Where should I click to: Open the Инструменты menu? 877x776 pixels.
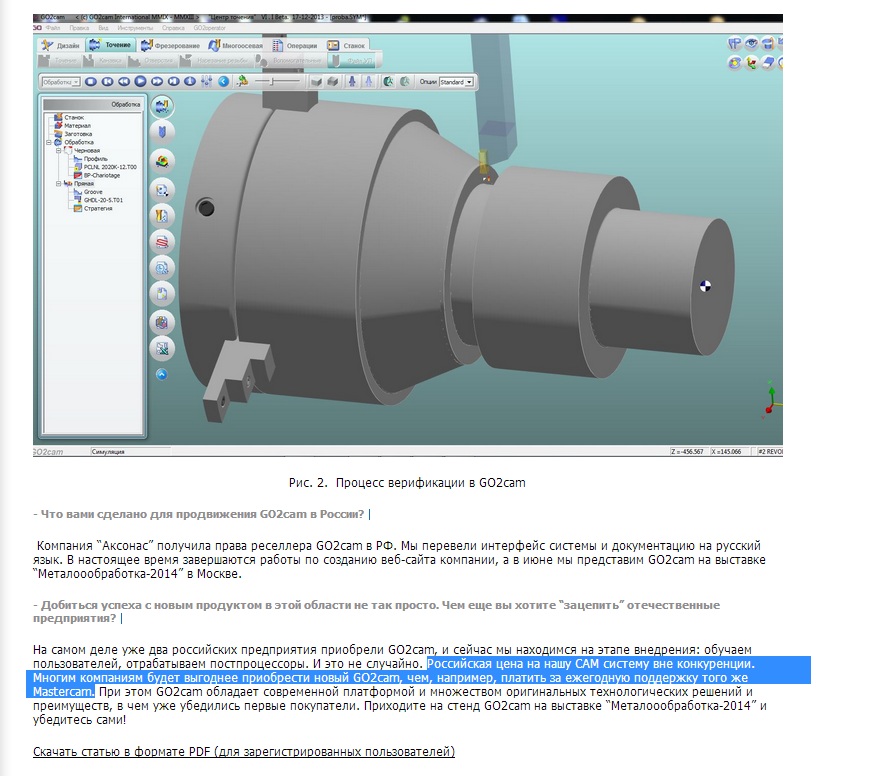coord(135,28)
